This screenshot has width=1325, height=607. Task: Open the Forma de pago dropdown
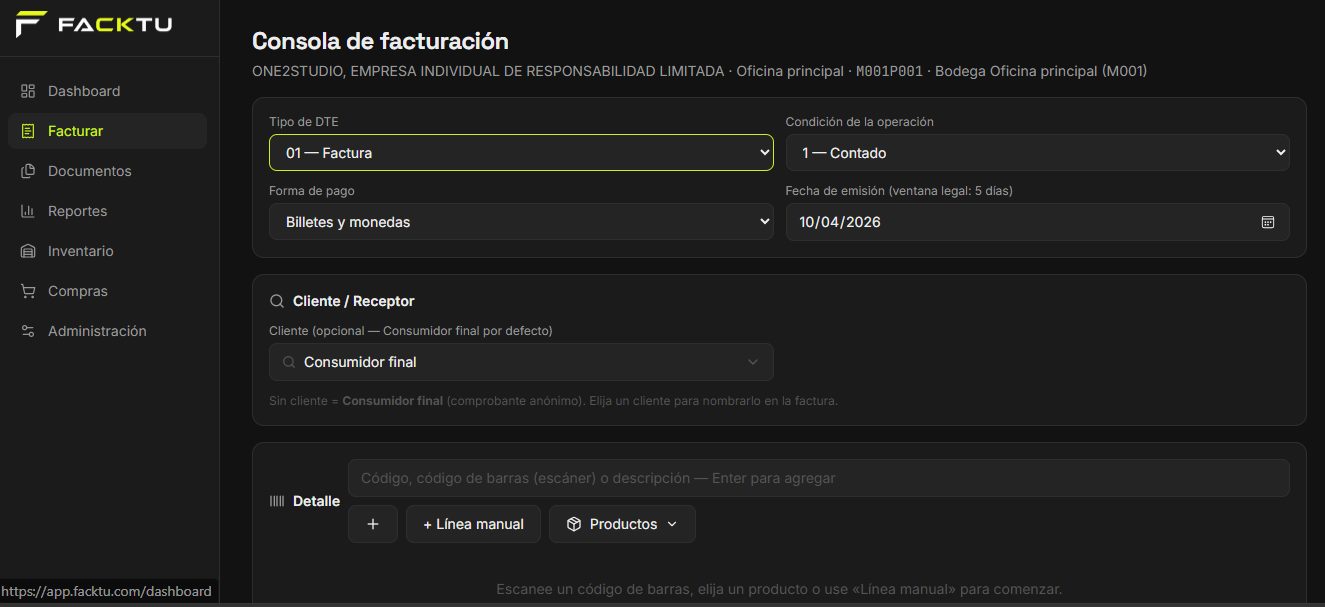coord(521,222)
